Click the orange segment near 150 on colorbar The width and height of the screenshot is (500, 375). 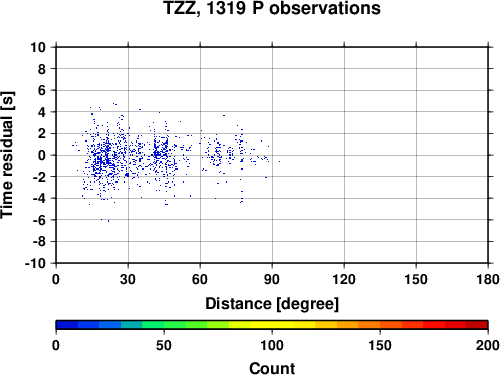[380, 325]
